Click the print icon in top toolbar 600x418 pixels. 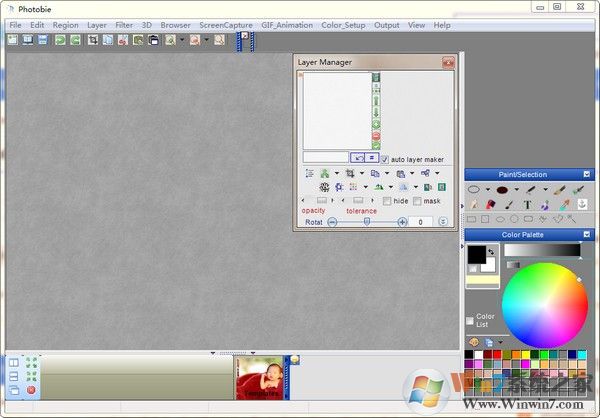(153, 41)
